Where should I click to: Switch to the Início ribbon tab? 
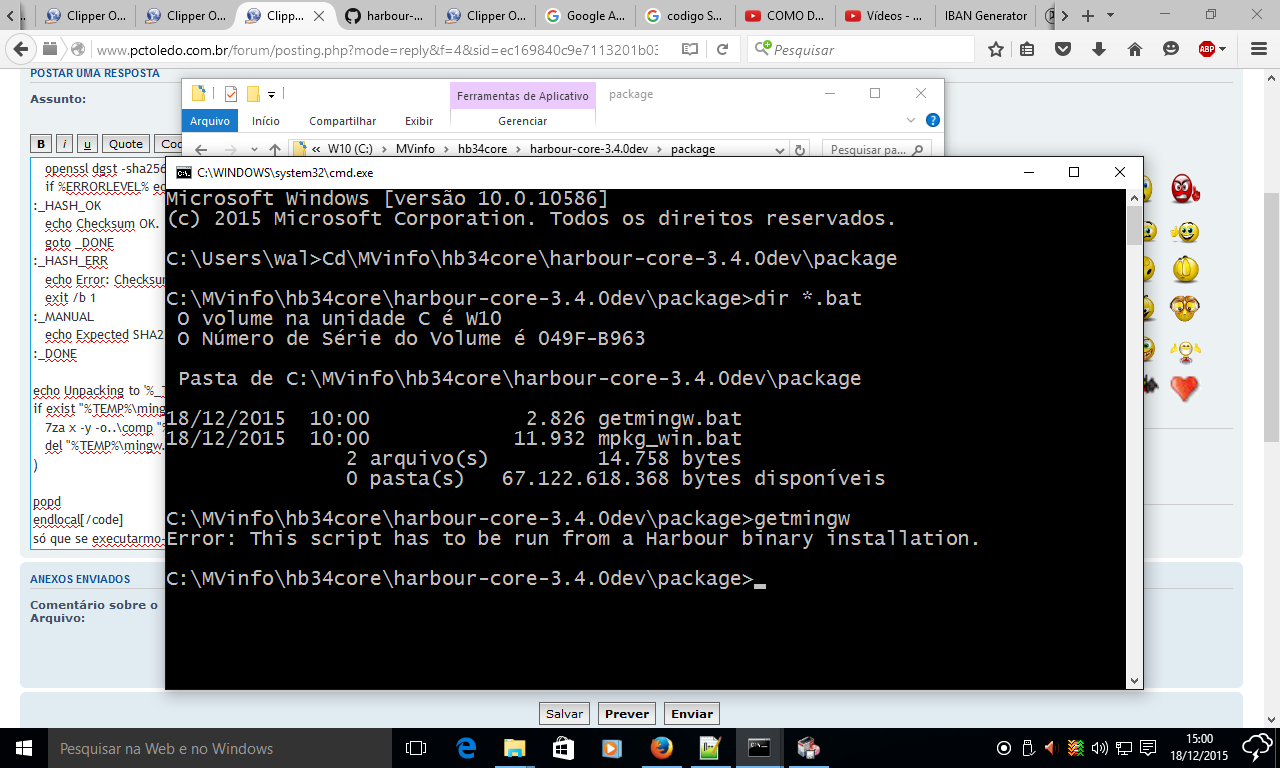pos(266,121)
